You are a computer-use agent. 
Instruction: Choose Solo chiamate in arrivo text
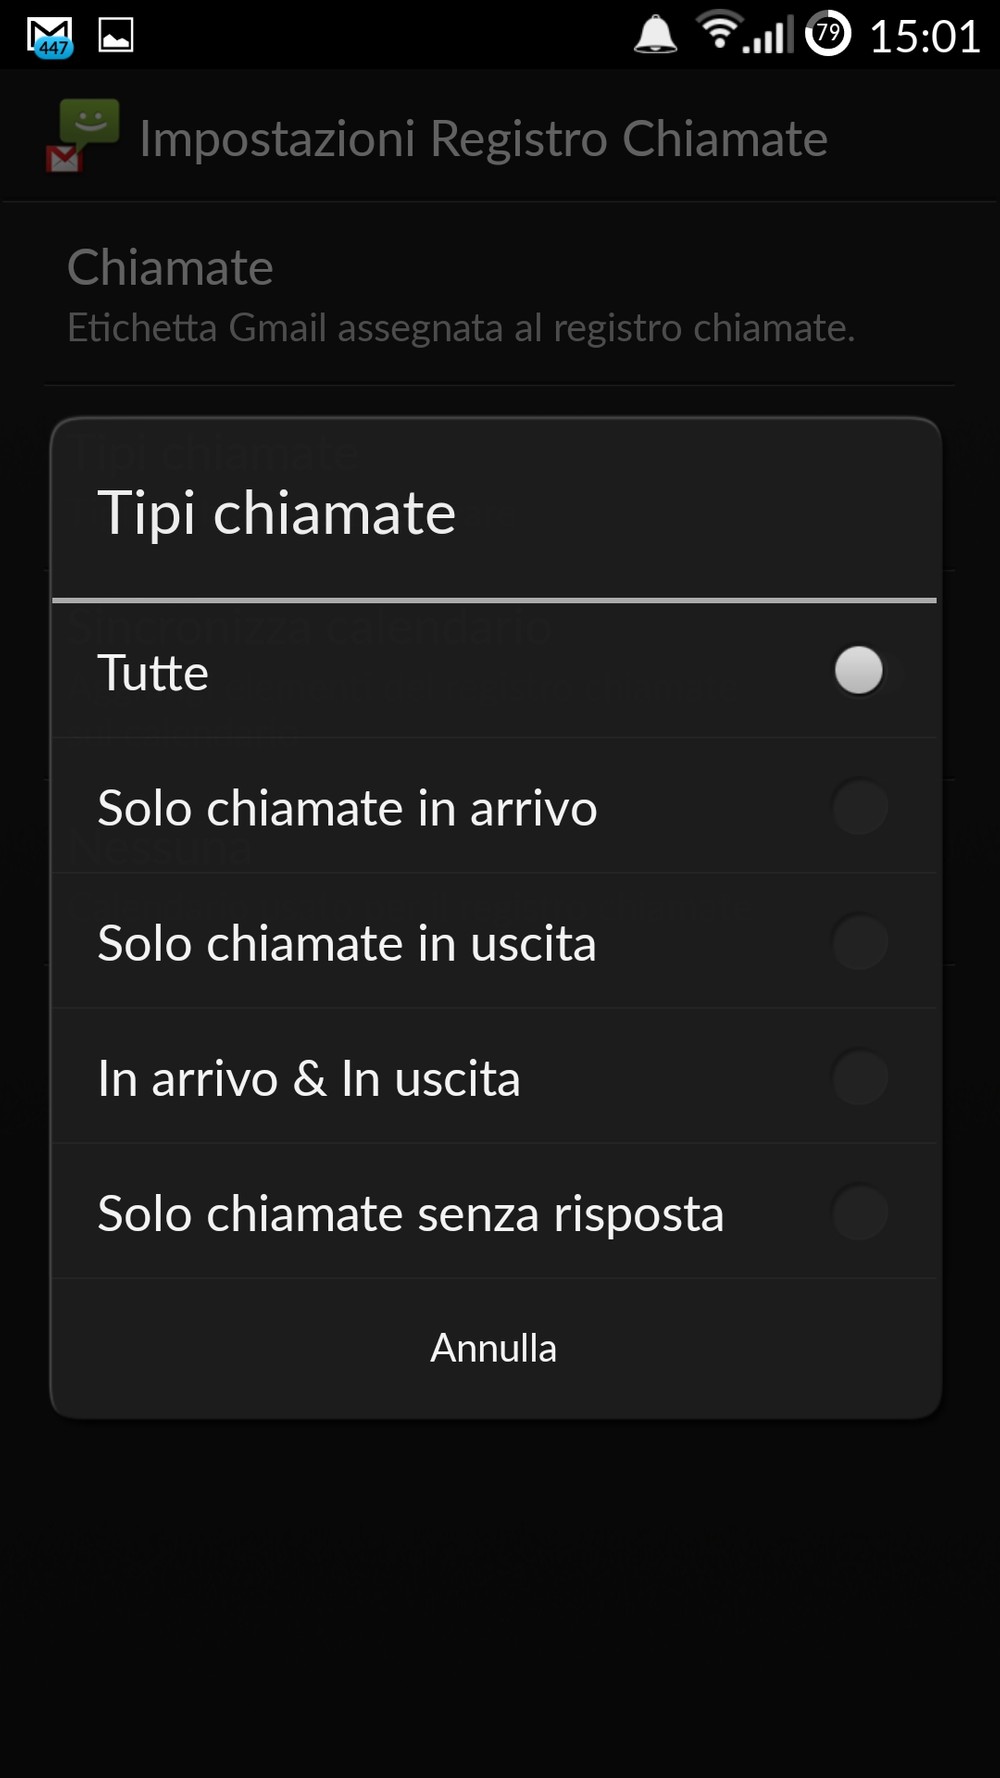(x=347, y=808)
